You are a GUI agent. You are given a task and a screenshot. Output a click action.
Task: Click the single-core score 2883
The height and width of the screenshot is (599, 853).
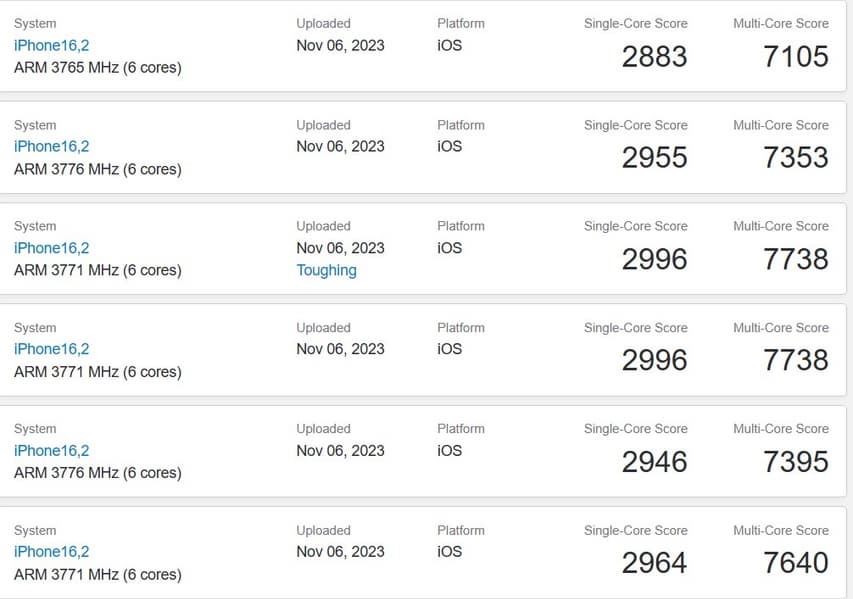click(x=654, y=57)
